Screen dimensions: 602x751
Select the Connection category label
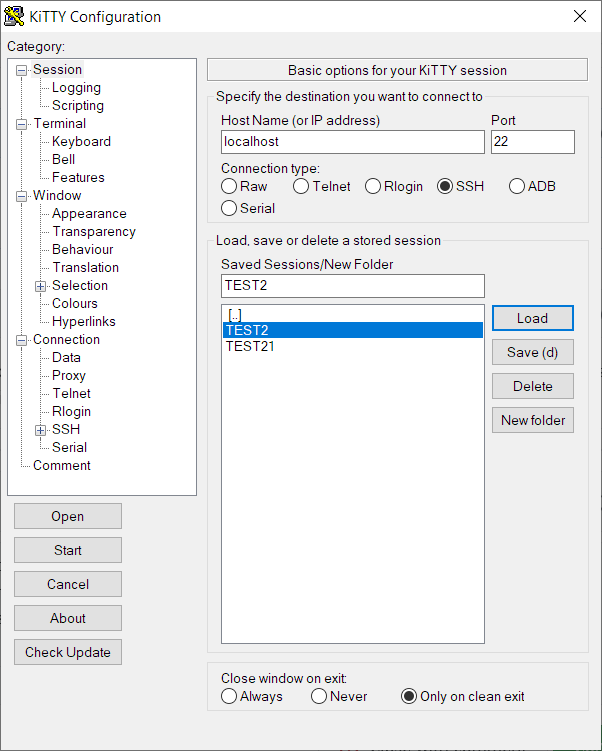pyautogui.click(x=67, y=339)
